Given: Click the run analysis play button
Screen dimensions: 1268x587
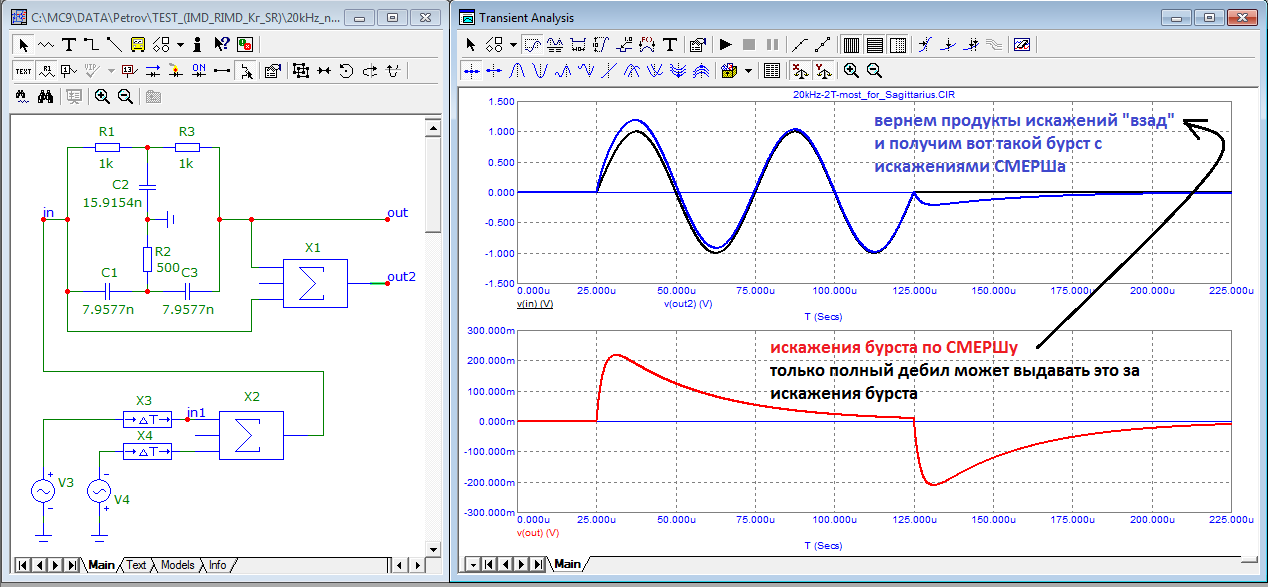Looking at the screenshot, I should click(x=726, y=44).
